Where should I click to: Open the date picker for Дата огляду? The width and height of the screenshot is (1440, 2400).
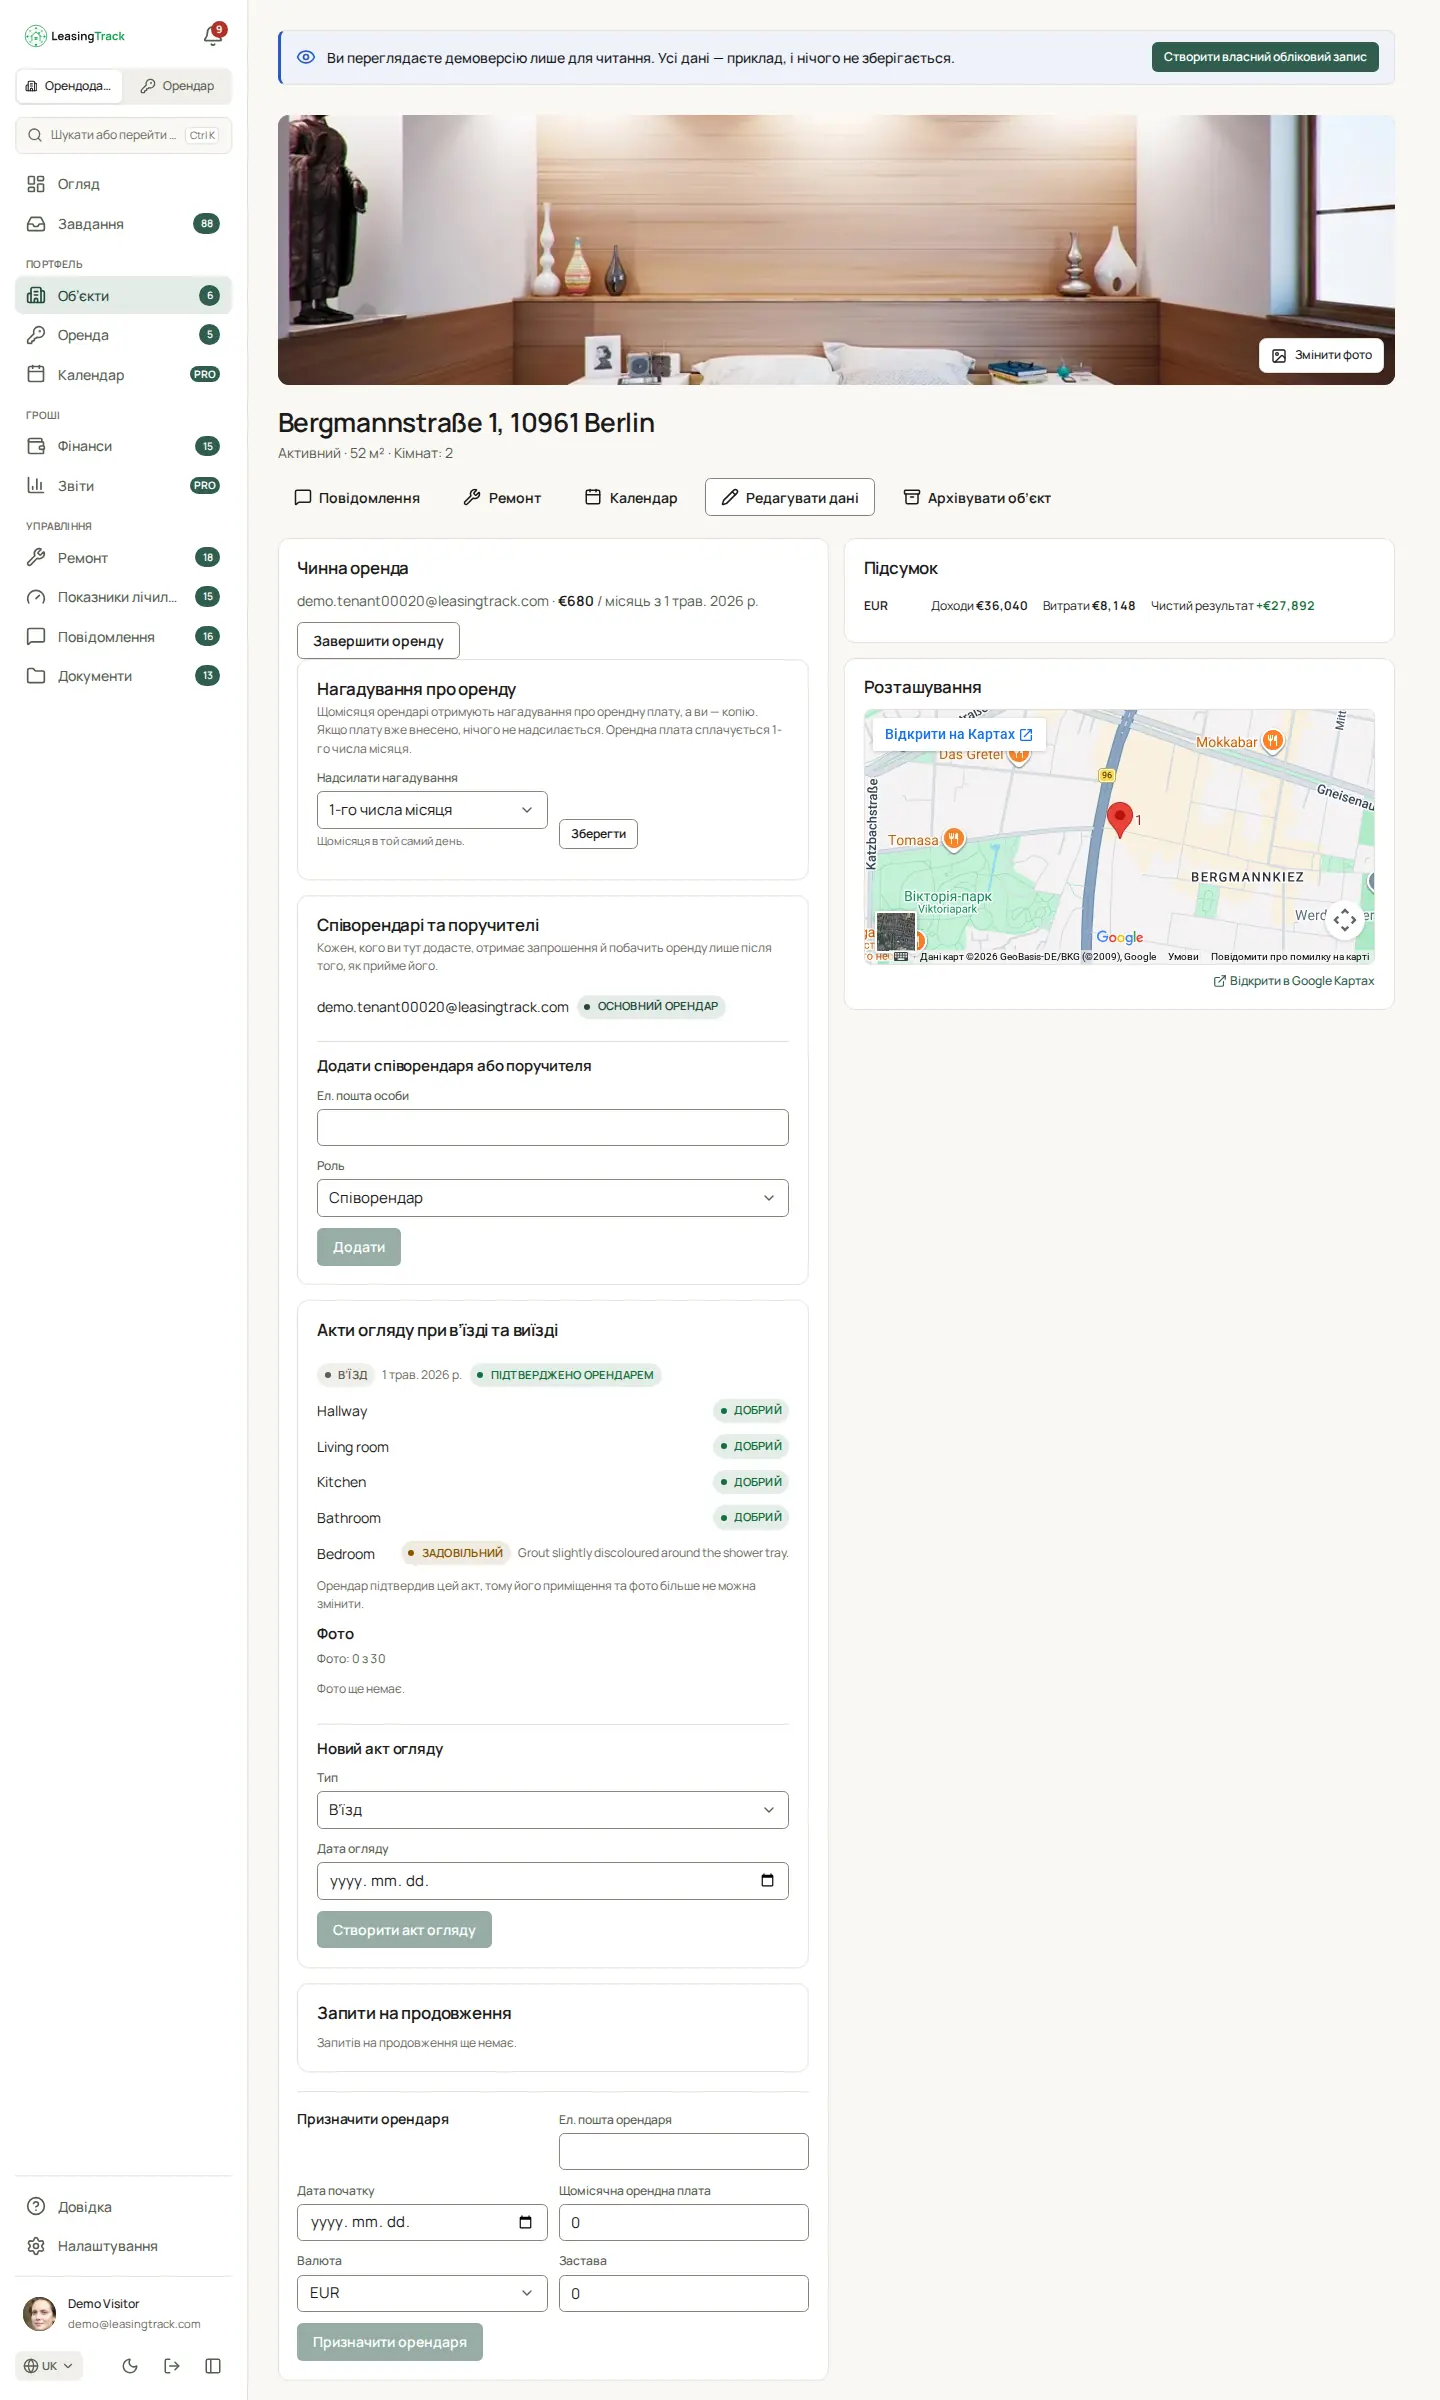767,1881
